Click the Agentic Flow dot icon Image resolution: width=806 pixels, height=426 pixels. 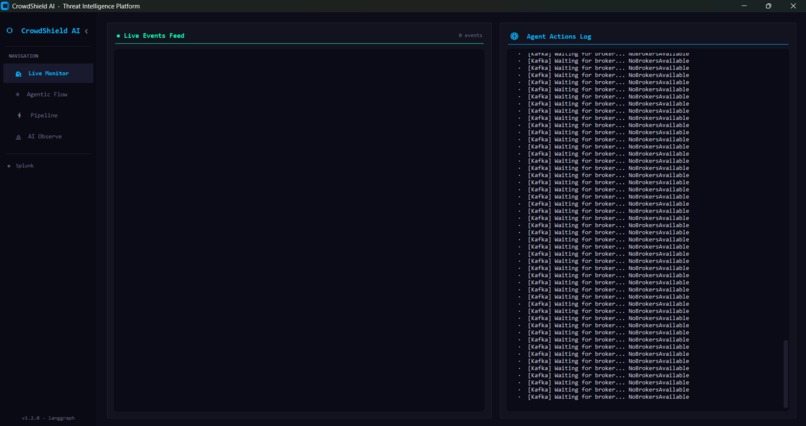[x=18, y=95]
